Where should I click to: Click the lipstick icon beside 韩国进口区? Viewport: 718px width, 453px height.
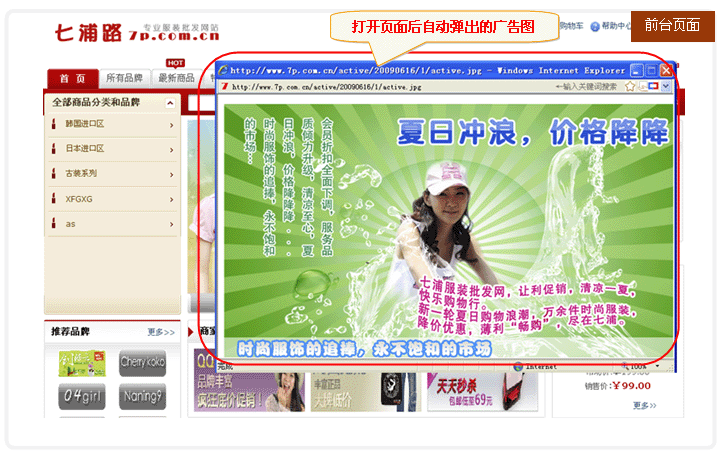(54, 123)
